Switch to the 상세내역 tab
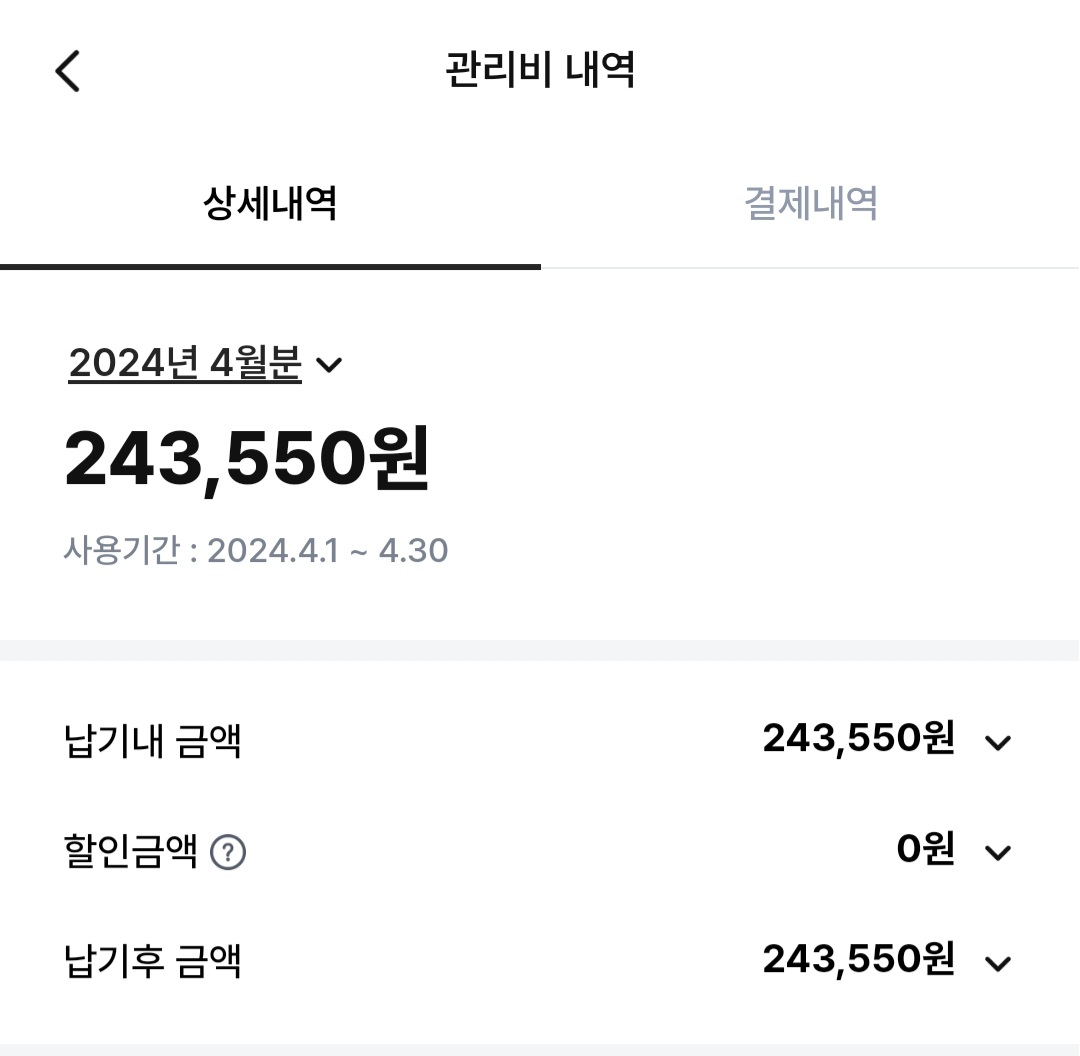Viewport: 1080px width, 1056px height. [270, 204]
